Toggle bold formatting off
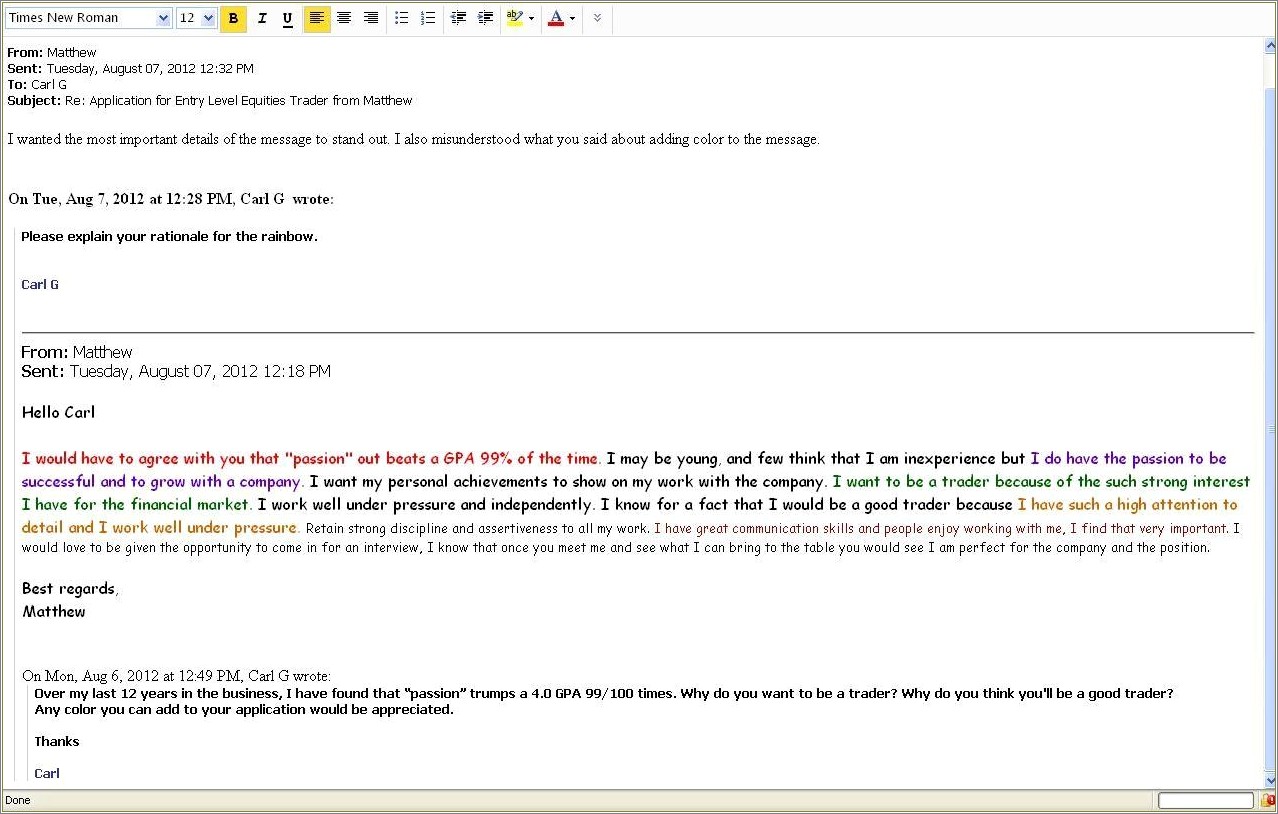1278x814 pixels. (x=233, y=18)
